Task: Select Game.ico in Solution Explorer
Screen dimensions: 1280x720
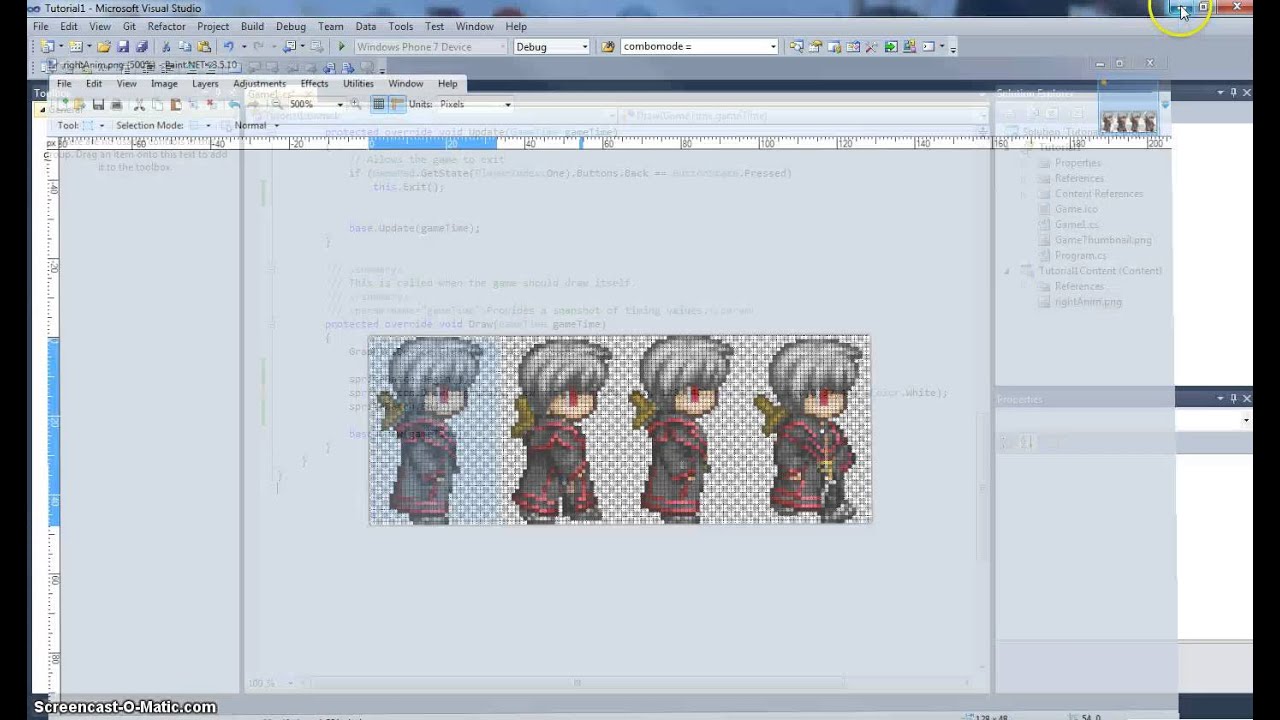Action: coord(1076,209)
